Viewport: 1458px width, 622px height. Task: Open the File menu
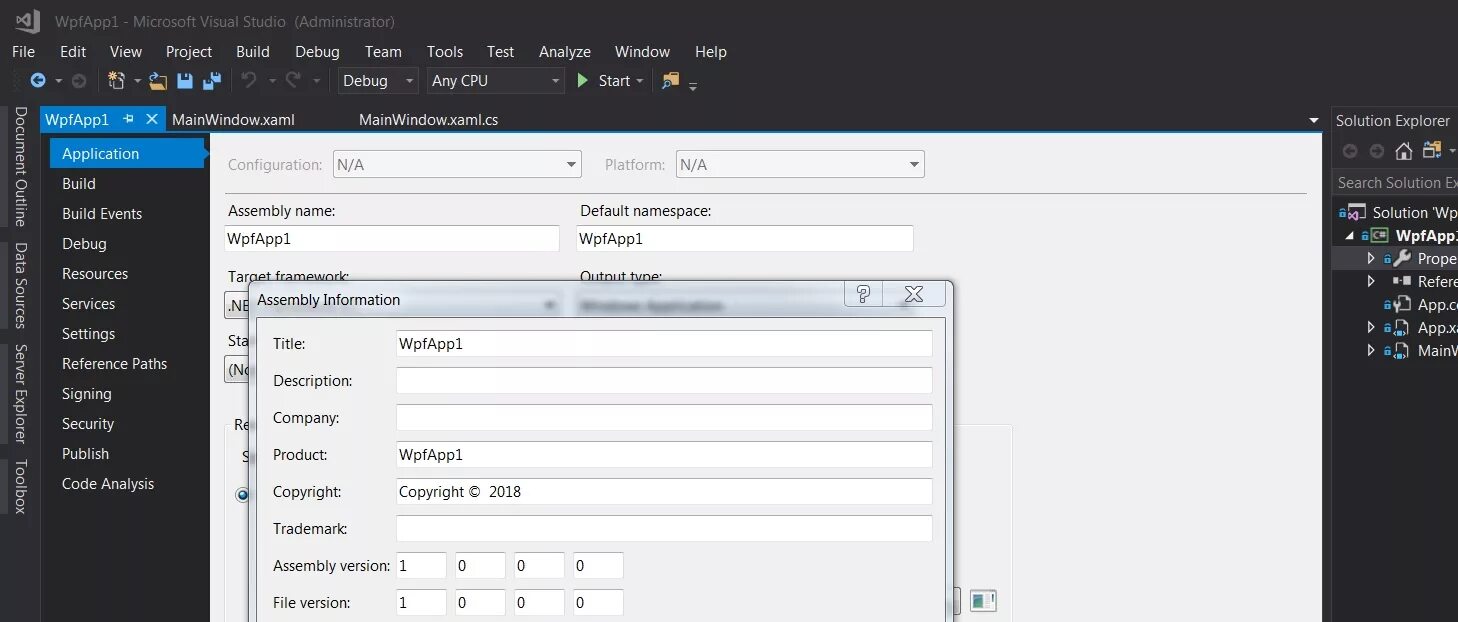click(x=23, y=51)
